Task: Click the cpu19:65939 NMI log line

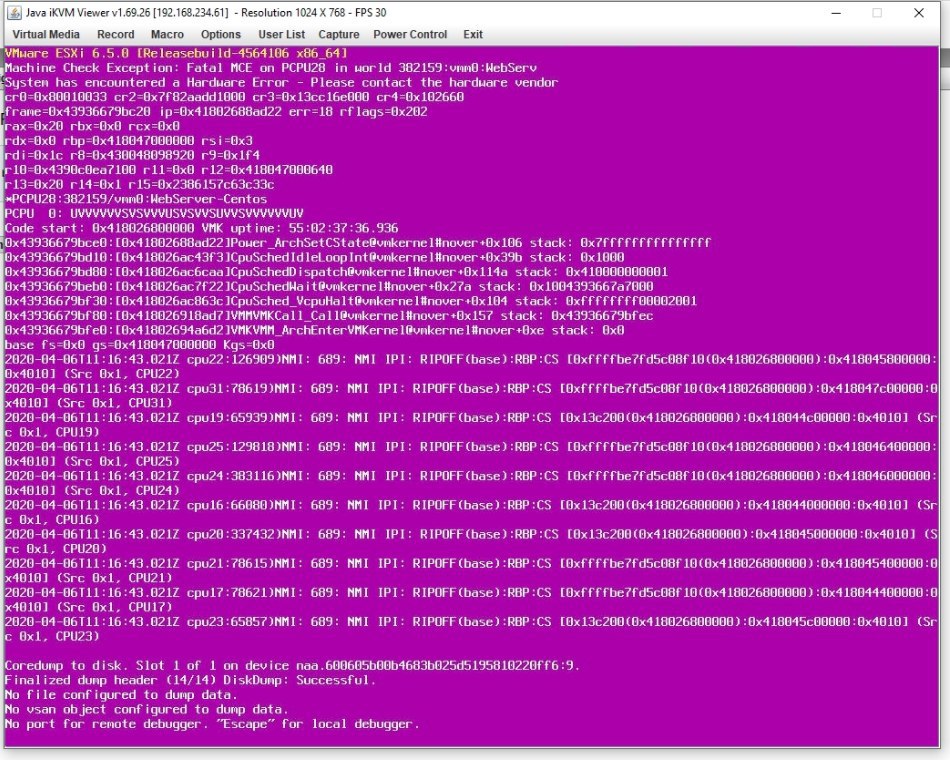Action: point(471,424)
